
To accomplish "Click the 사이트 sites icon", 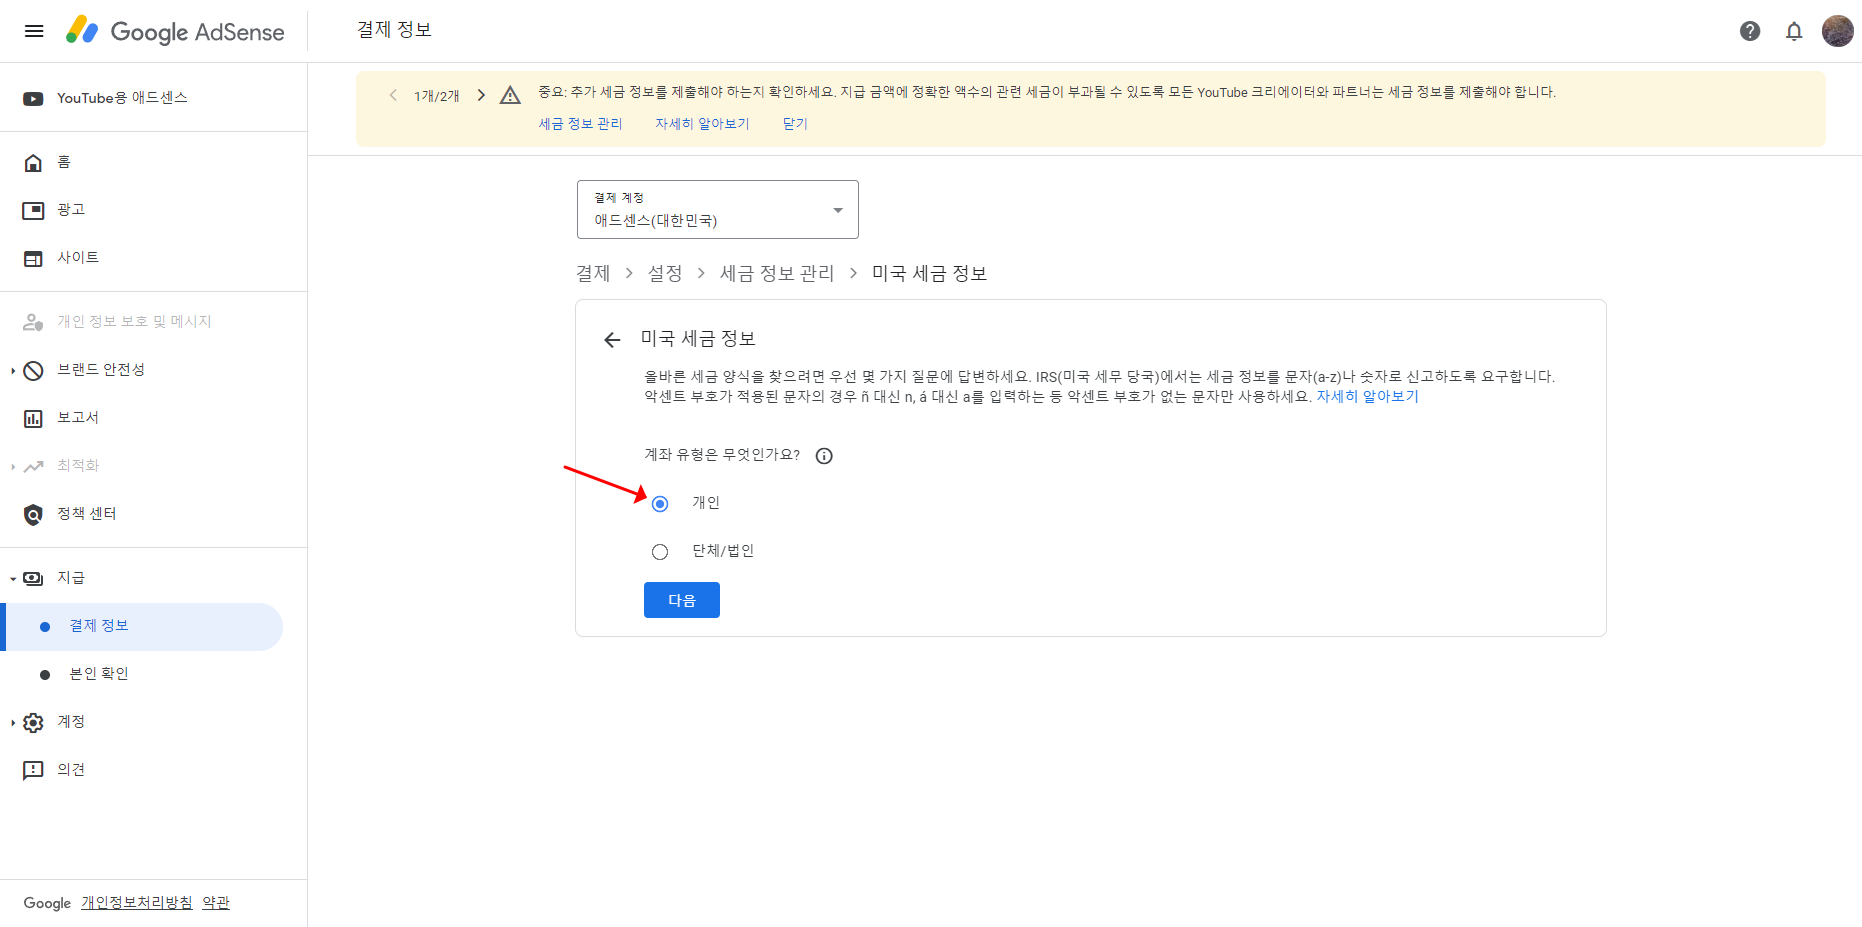I will click(x=33, y=258).
